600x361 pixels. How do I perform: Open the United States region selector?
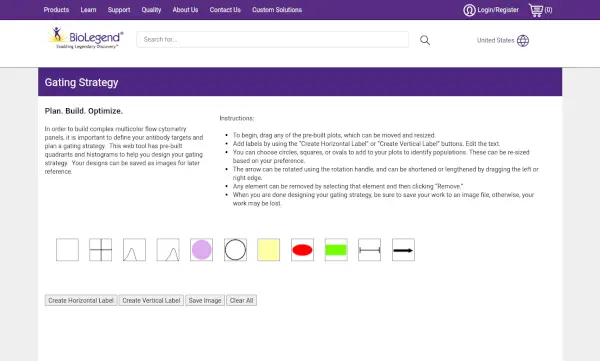[503, 41]
